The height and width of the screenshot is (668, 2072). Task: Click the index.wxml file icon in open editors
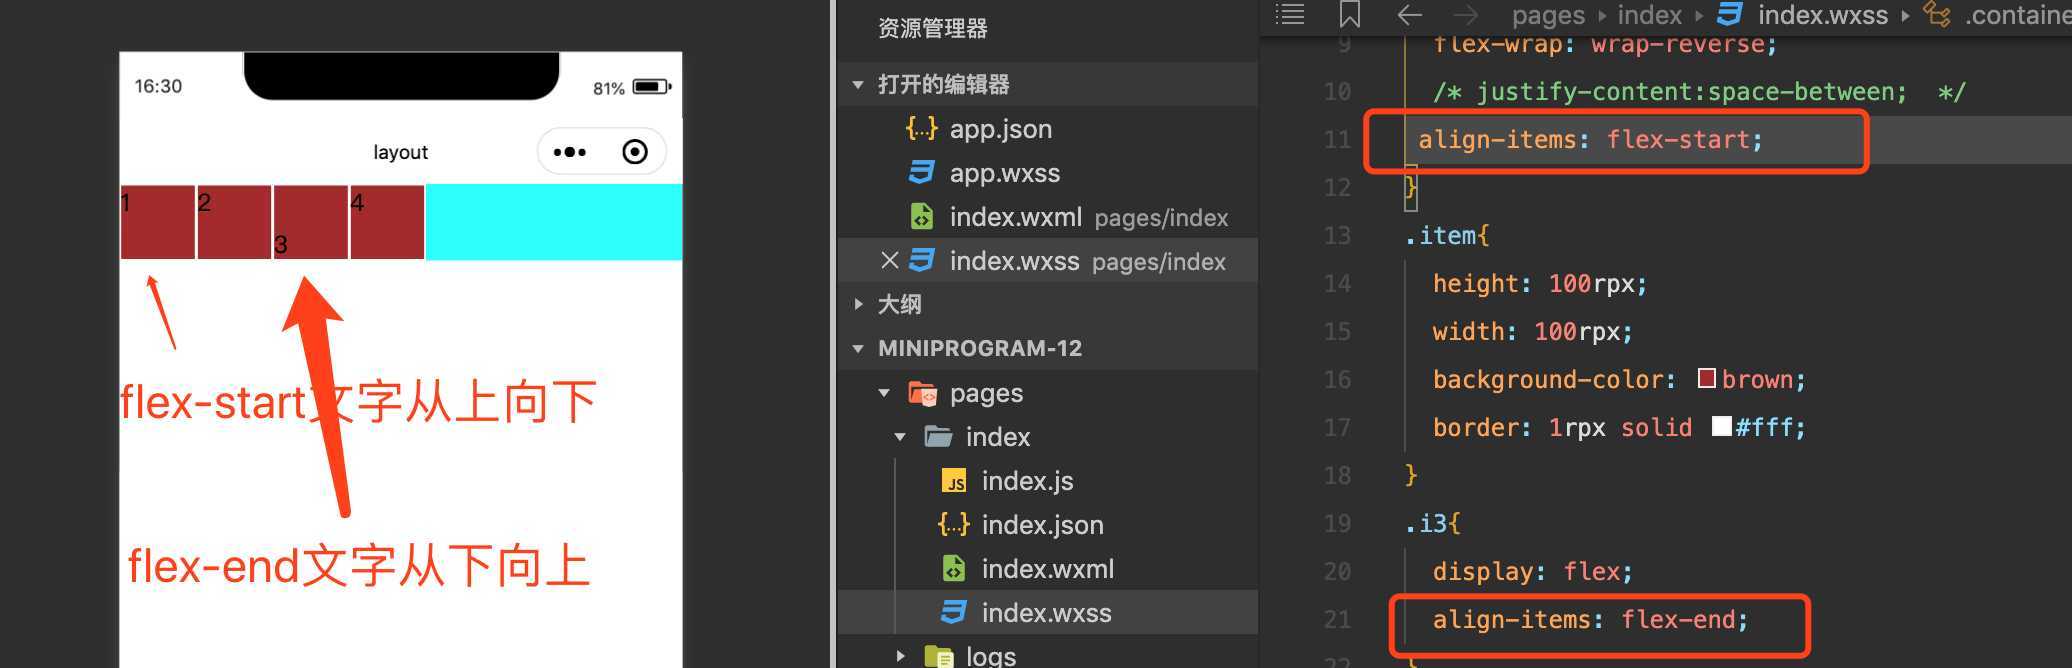921,216
